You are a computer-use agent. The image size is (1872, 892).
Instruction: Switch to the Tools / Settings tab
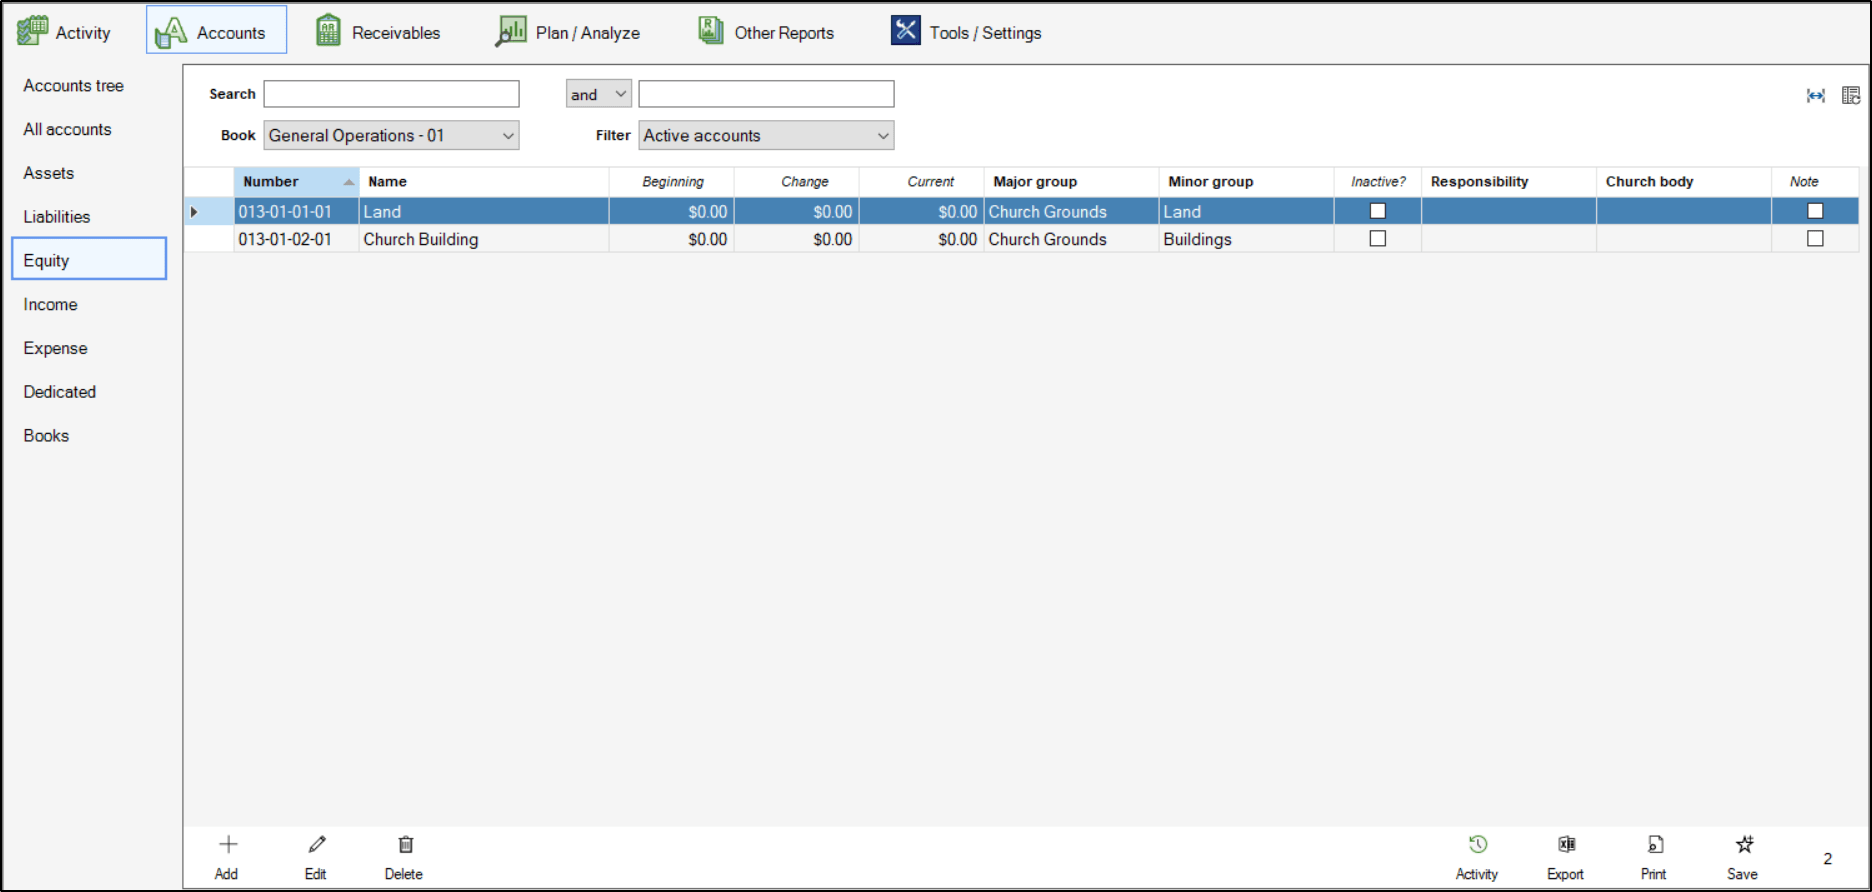click(985, 33)
